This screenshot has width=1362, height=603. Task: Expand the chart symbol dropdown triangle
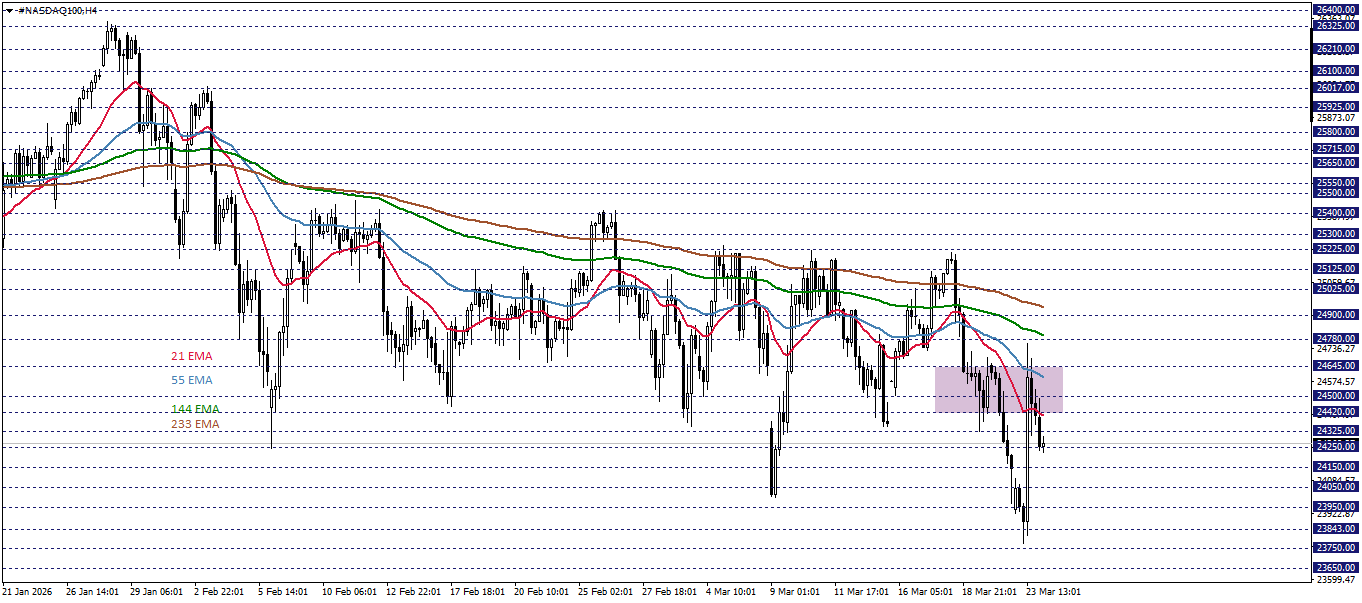point(9,9)
